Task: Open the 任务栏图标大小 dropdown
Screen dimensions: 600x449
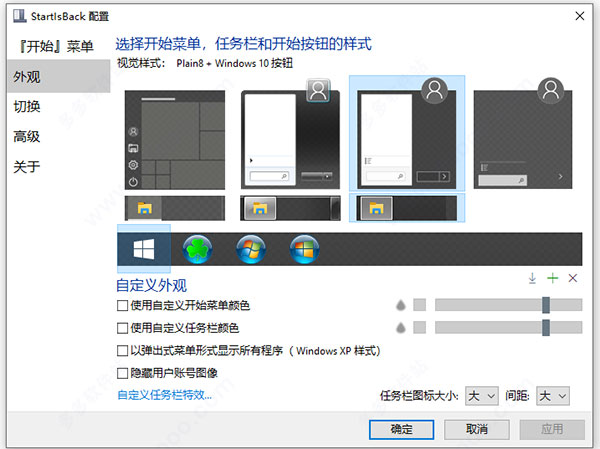Action: tap(482, 396)
